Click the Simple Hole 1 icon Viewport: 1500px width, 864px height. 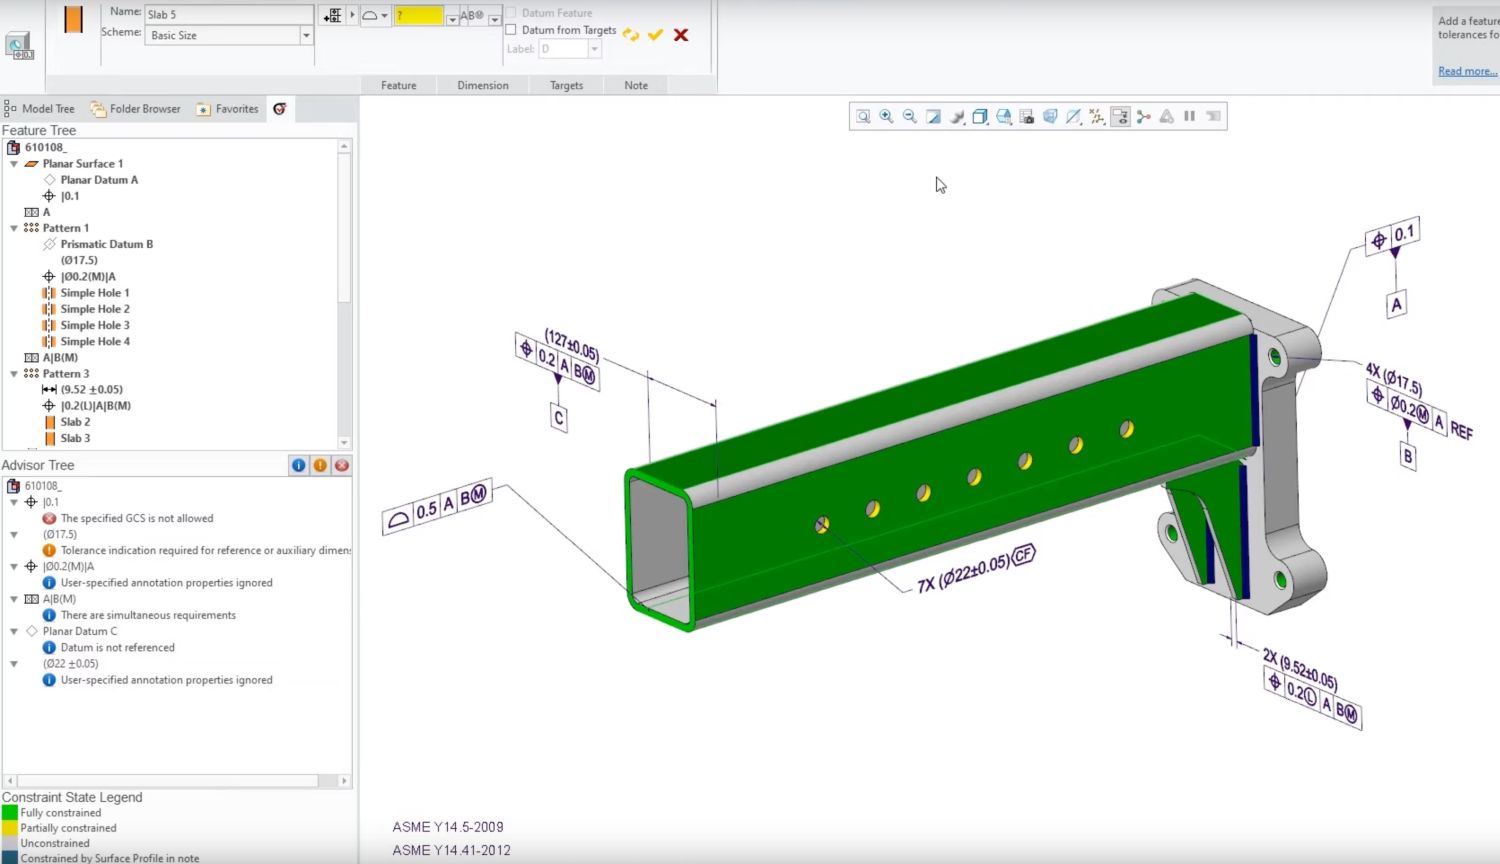click(49, 293)
